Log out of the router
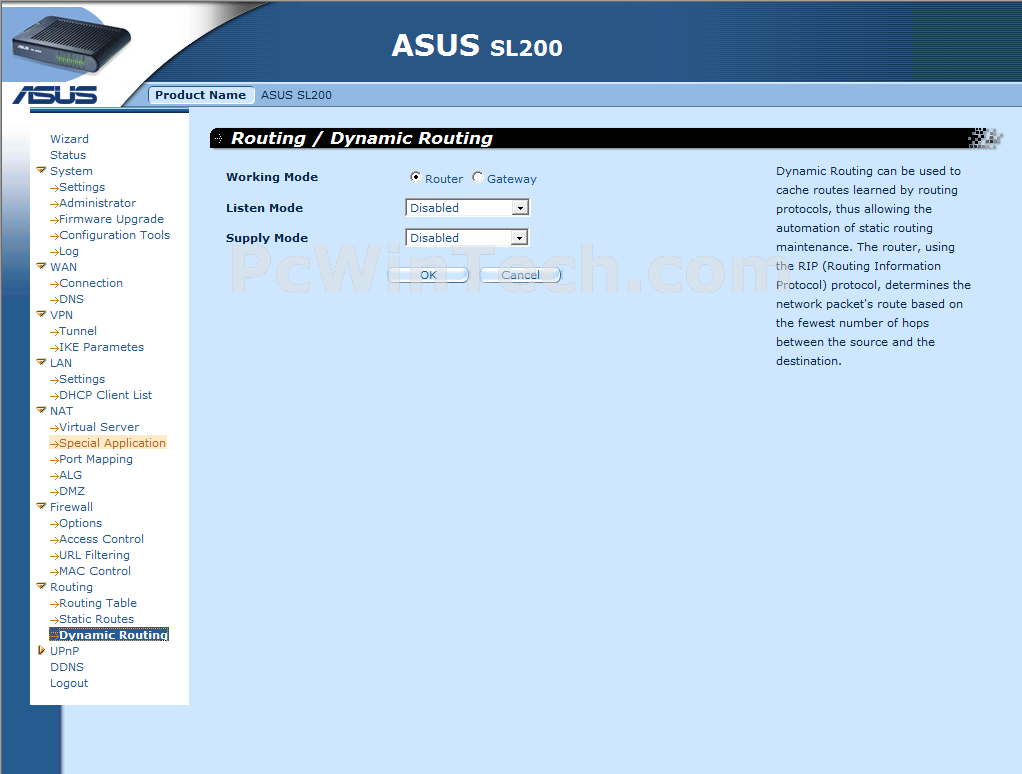The height and width of the screenshot is (774, 1022). [69, 683]
